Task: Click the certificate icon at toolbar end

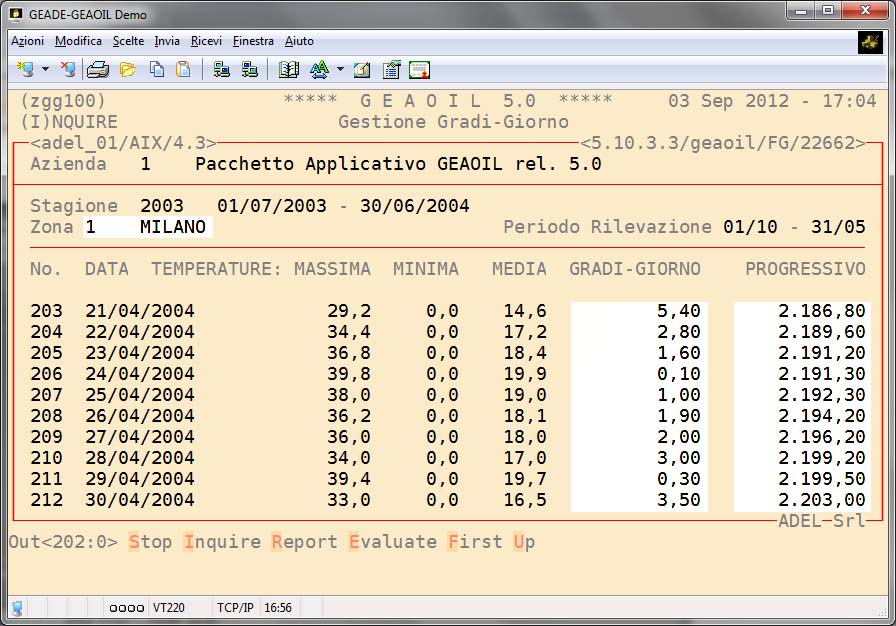Action: click(x=419, y=70)
